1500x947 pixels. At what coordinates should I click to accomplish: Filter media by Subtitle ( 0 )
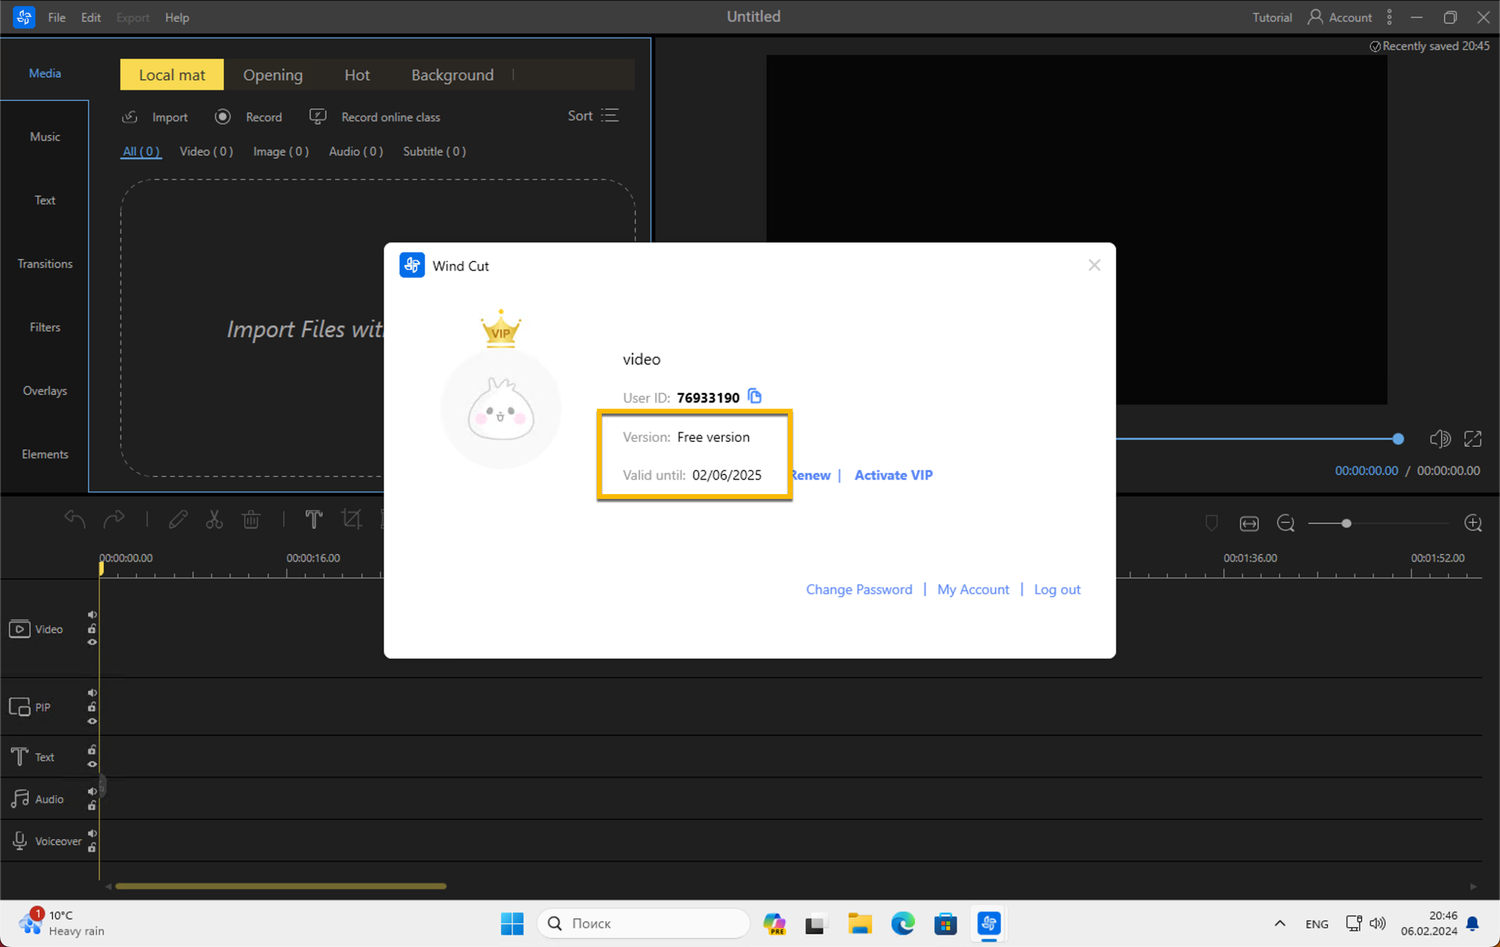click(x=434, y=151)
